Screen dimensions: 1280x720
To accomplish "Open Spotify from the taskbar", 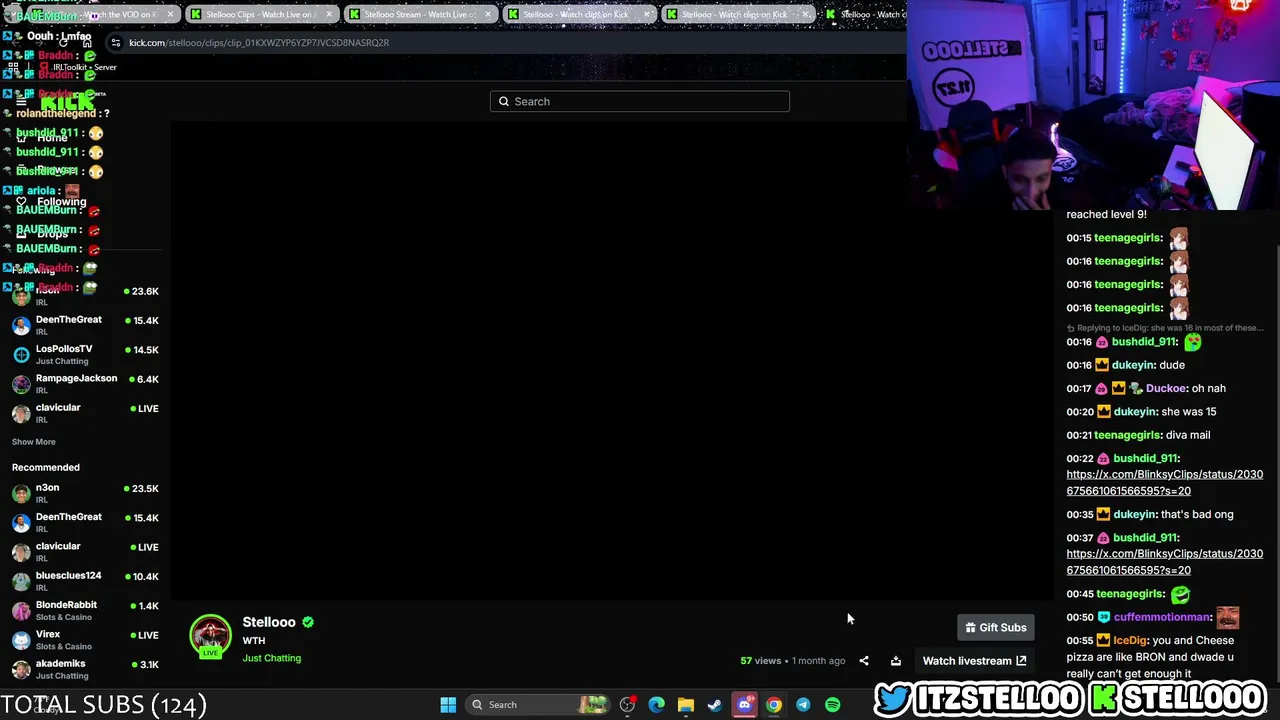I will (x=832, y=705).
